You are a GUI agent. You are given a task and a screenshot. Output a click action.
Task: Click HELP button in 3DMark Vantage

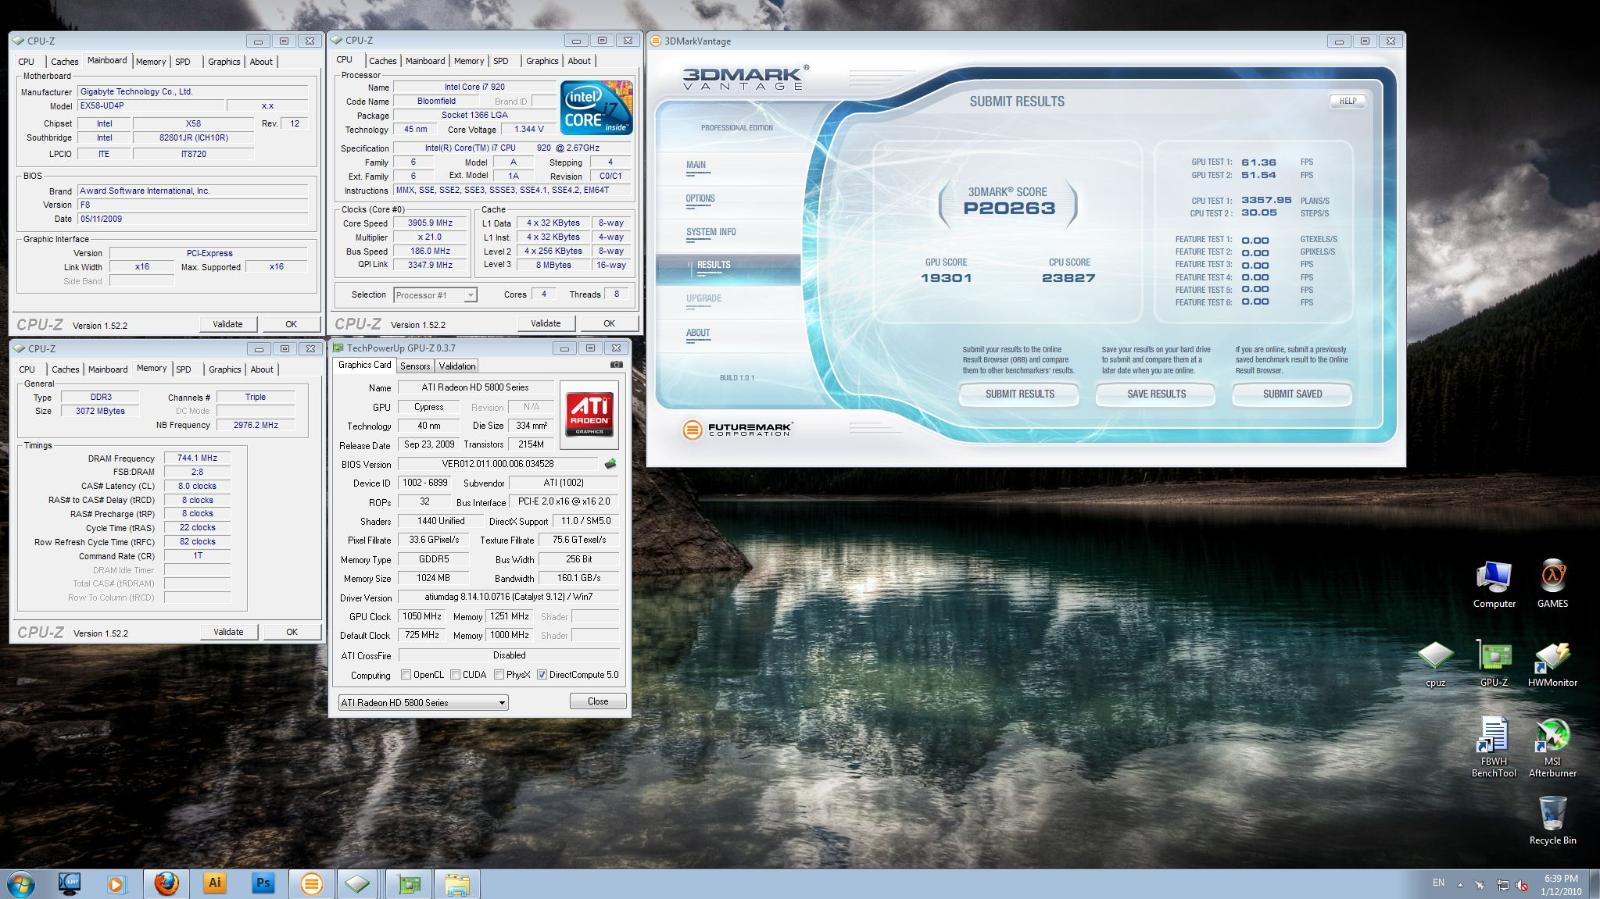[1348, 101]
